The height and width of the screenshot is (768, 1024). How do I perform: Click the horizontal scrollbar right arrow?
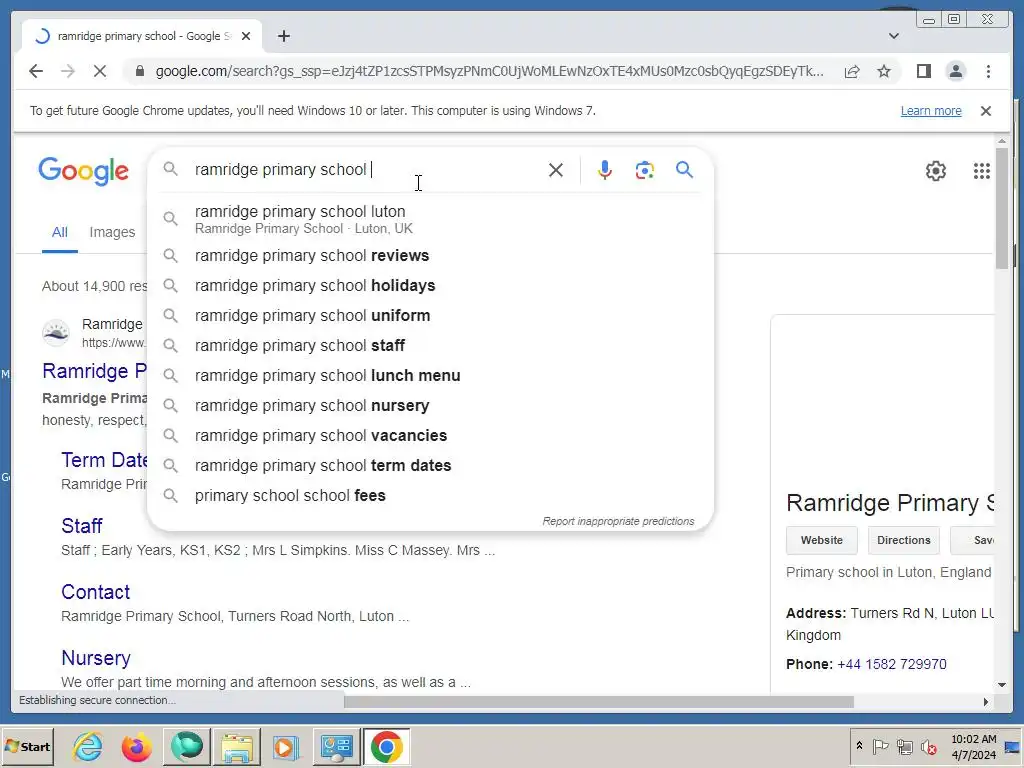click(x=985, y=702)
